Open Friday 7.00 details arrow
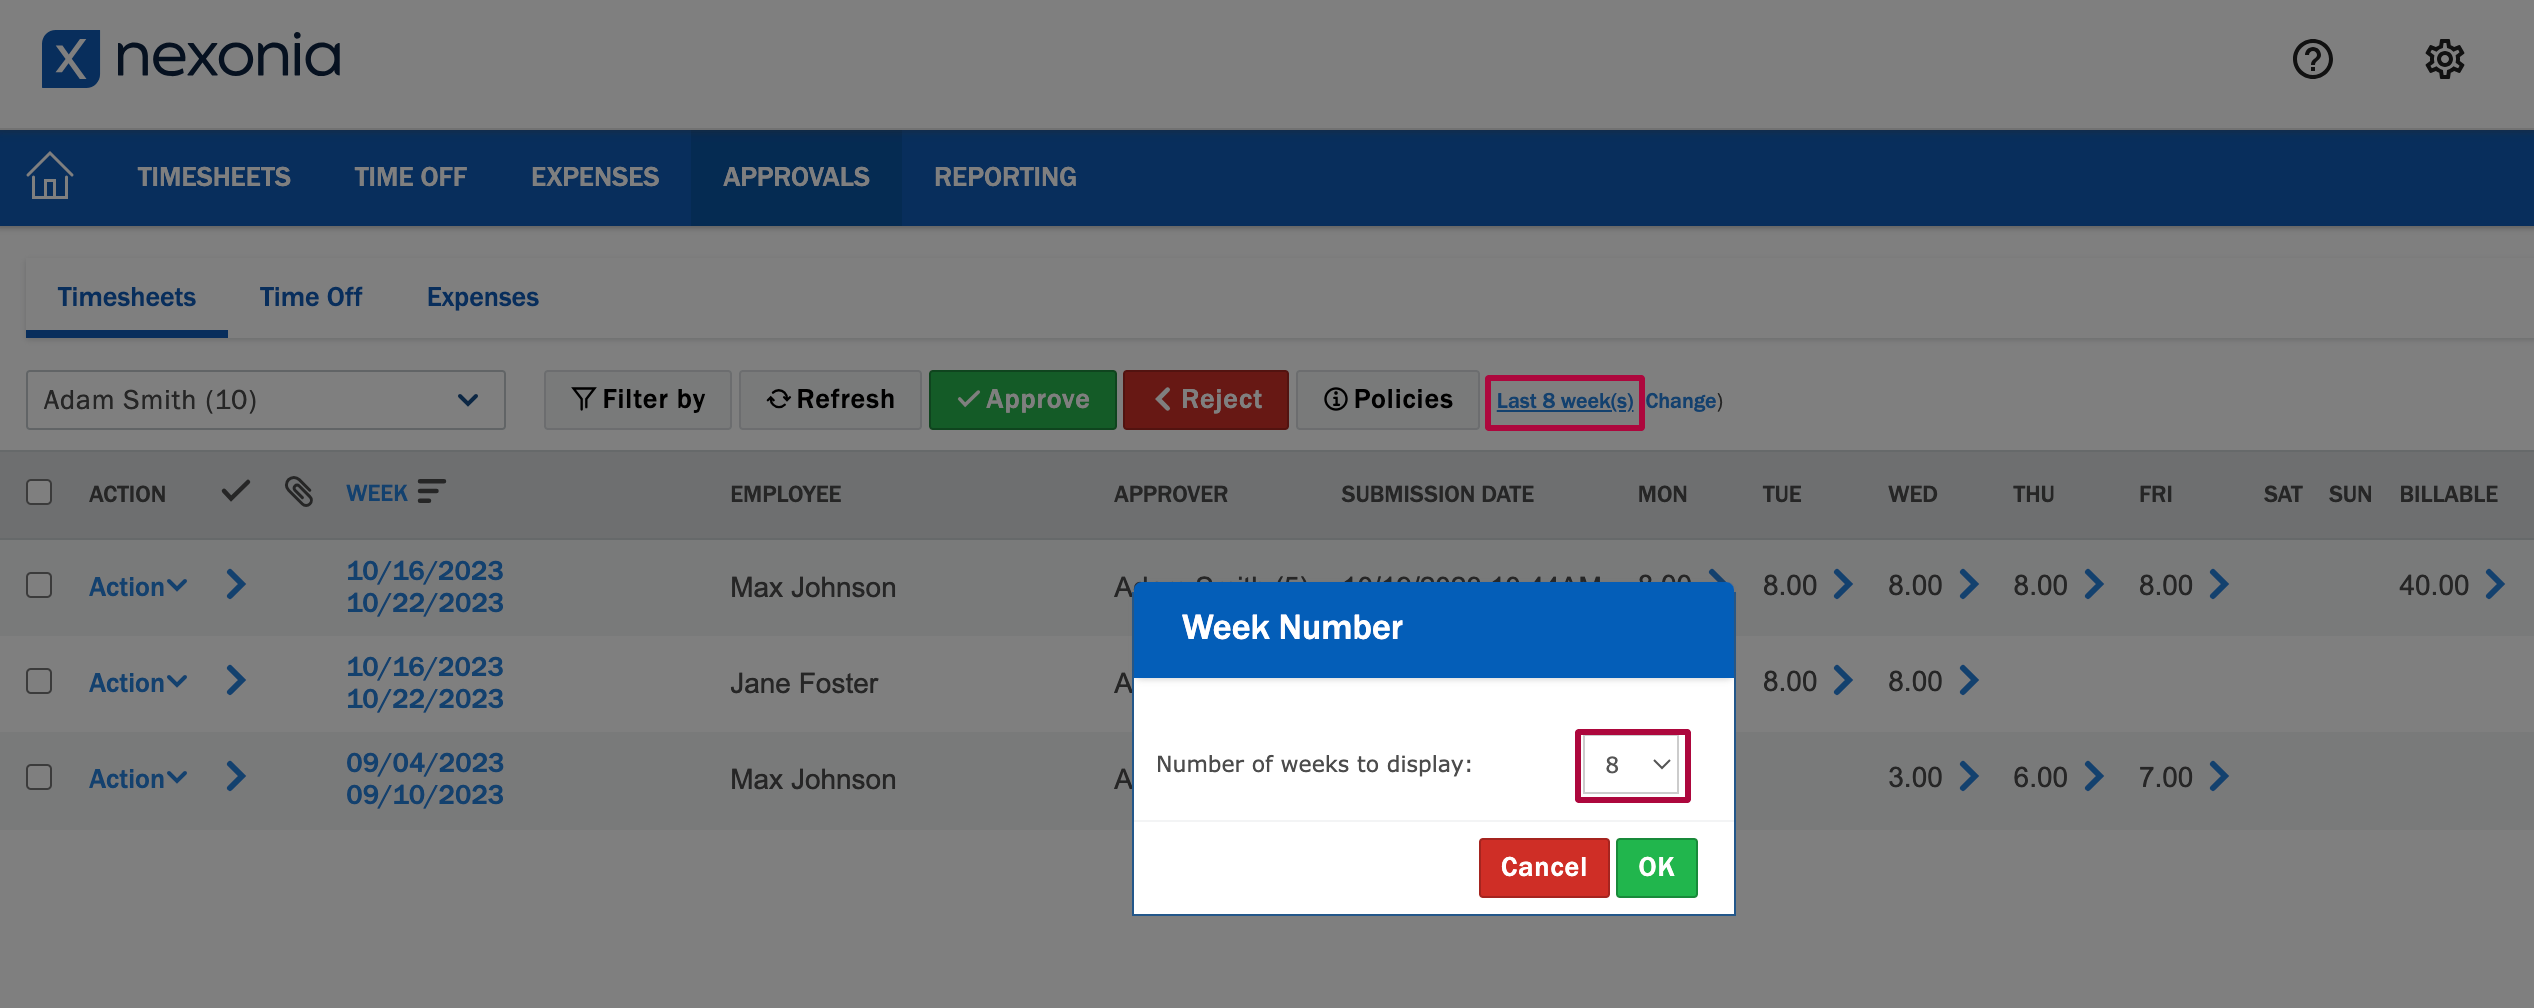The width and height of the screenshot is (2534, 1008). pyautogui.click(x=2219, y=777)
